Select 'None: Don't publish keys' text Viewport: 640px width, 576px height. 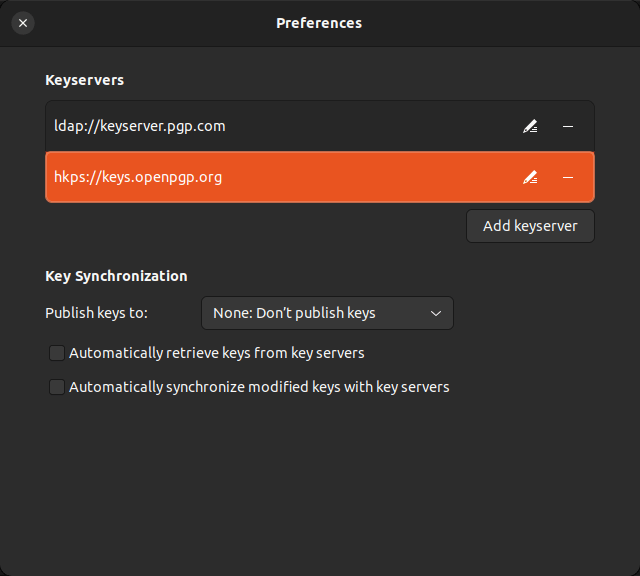click(294, 313)
